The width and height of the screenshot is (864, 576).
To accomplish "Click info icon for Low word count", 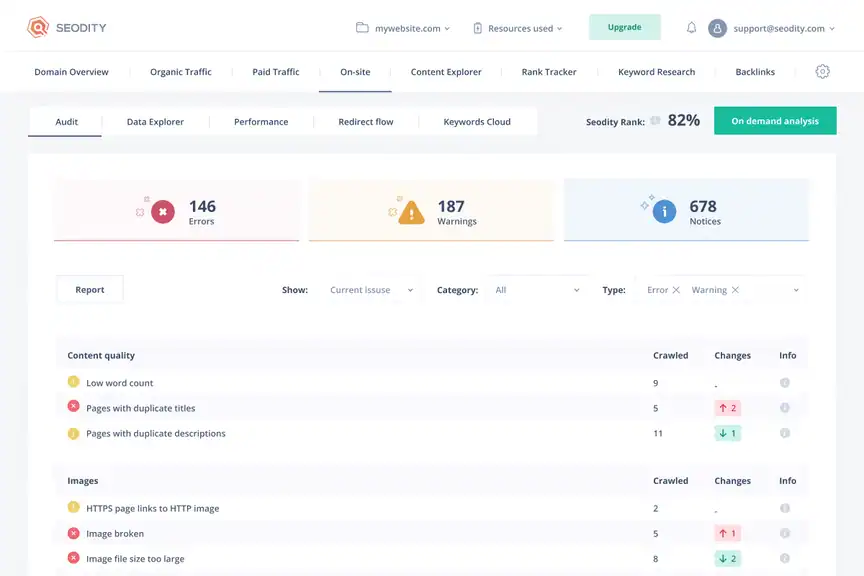I will [785, 383].
